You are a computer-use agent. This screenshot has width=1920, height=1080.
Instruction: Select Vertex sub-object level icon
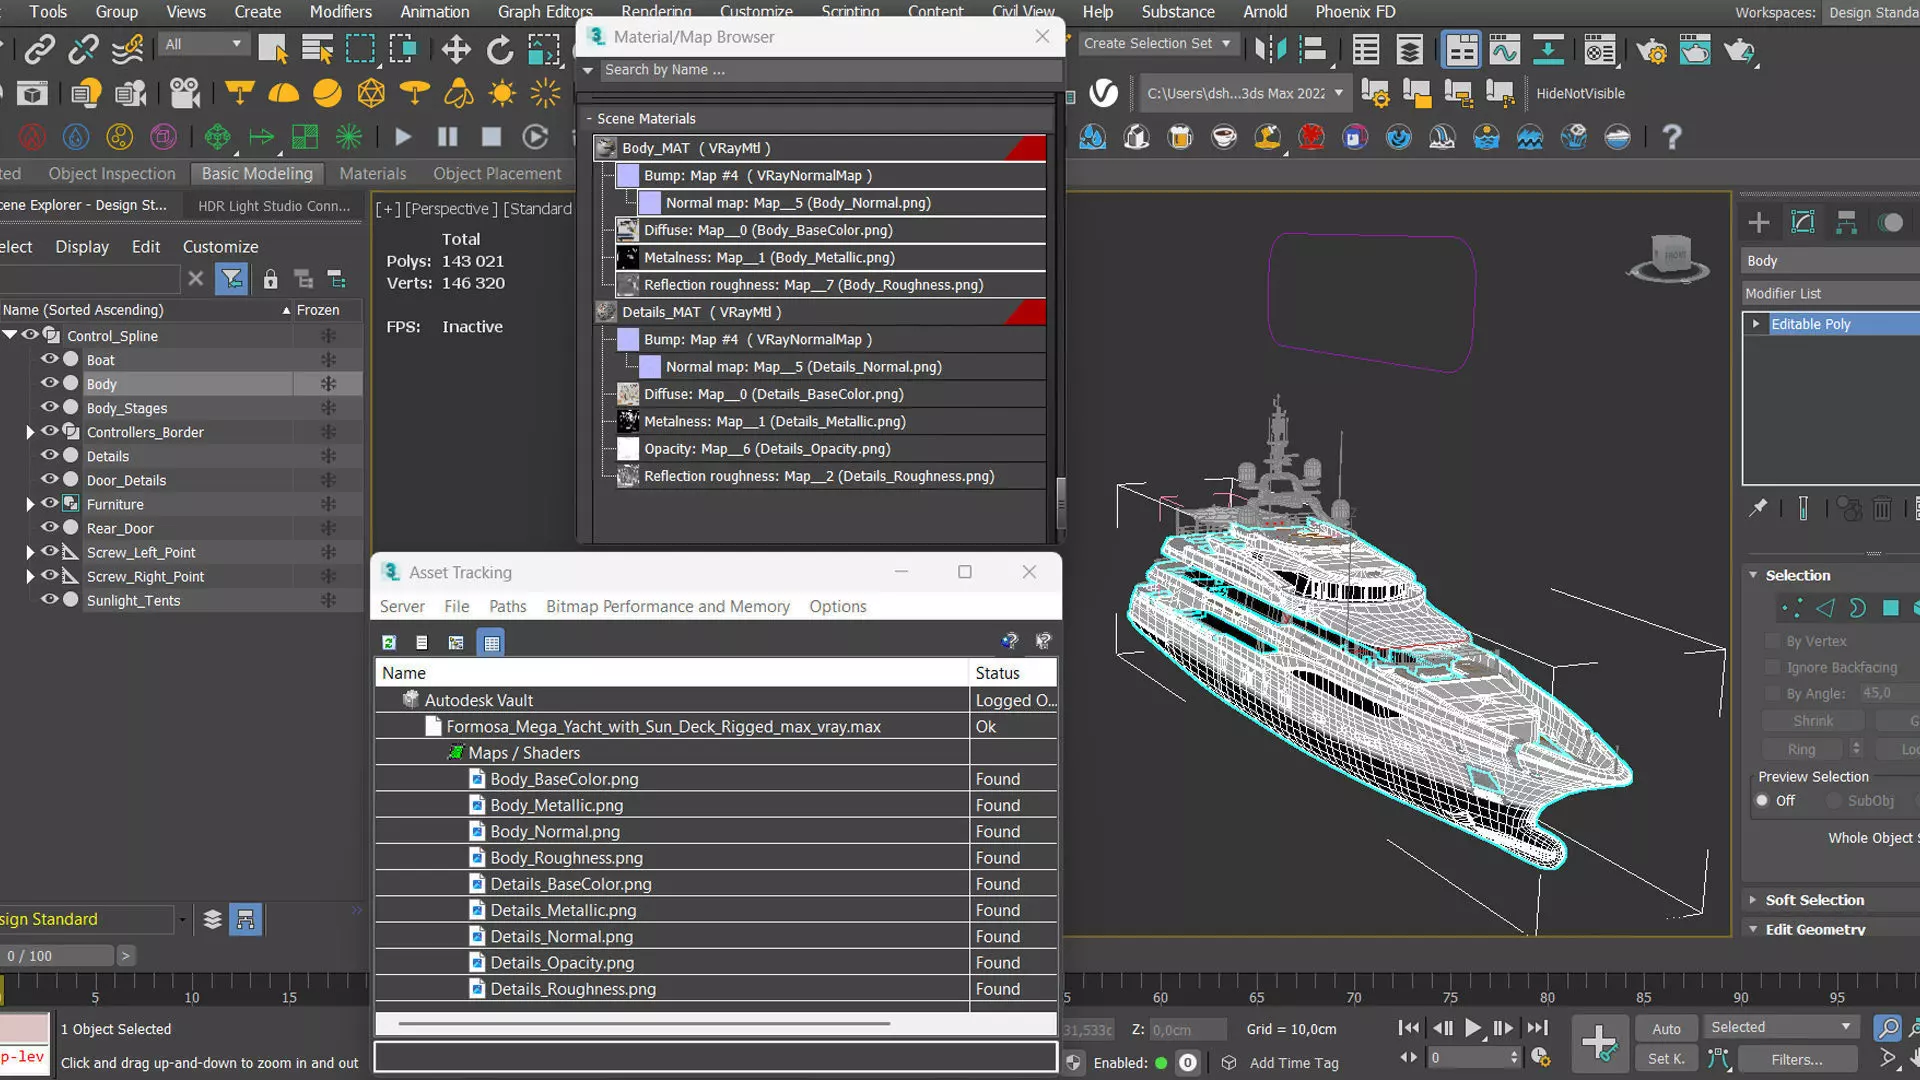(x=1791, y=608)
